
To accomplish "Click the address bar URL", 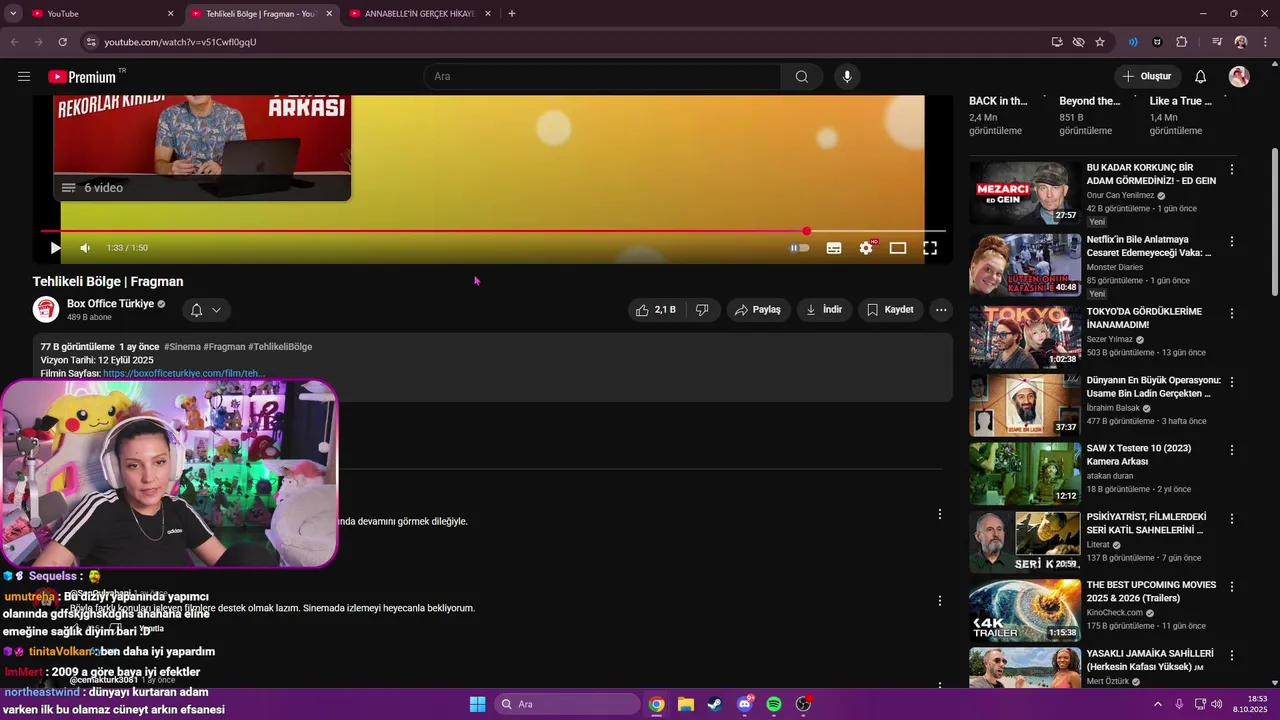I will click(181, 42).
